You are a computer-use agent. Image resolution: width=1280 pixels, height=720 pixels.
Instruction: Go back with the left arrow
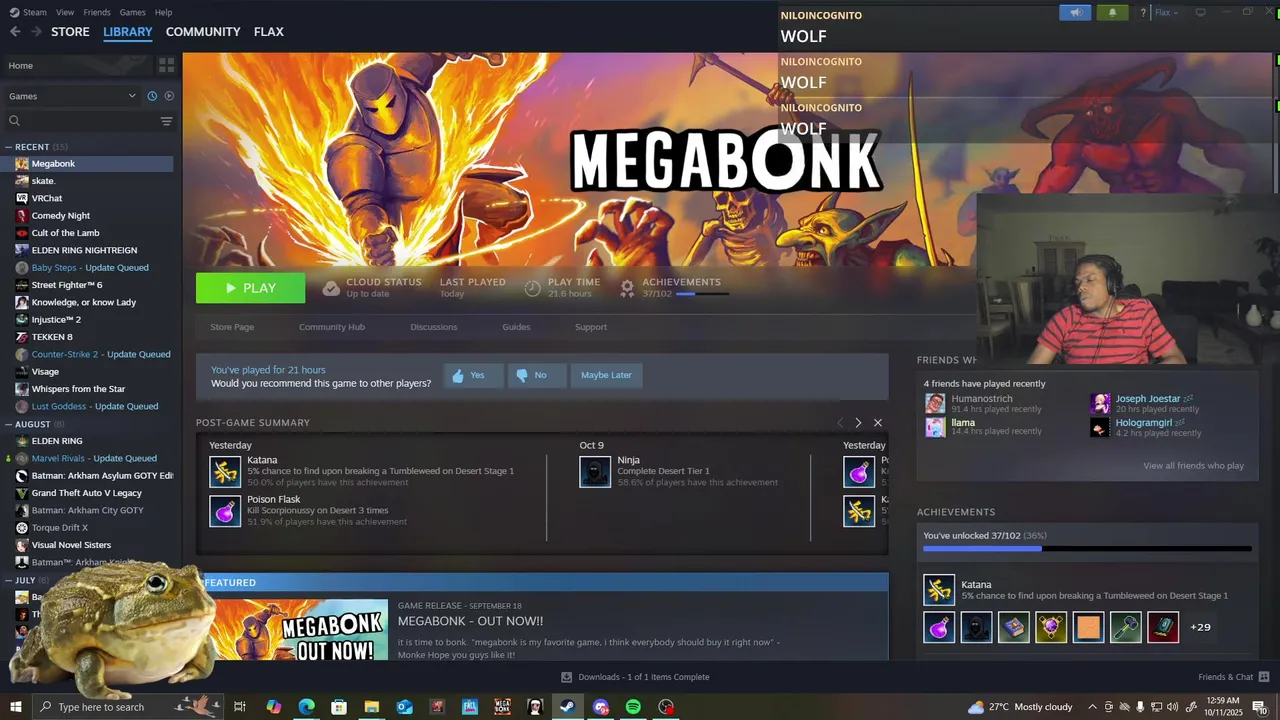tap(15, 32)
